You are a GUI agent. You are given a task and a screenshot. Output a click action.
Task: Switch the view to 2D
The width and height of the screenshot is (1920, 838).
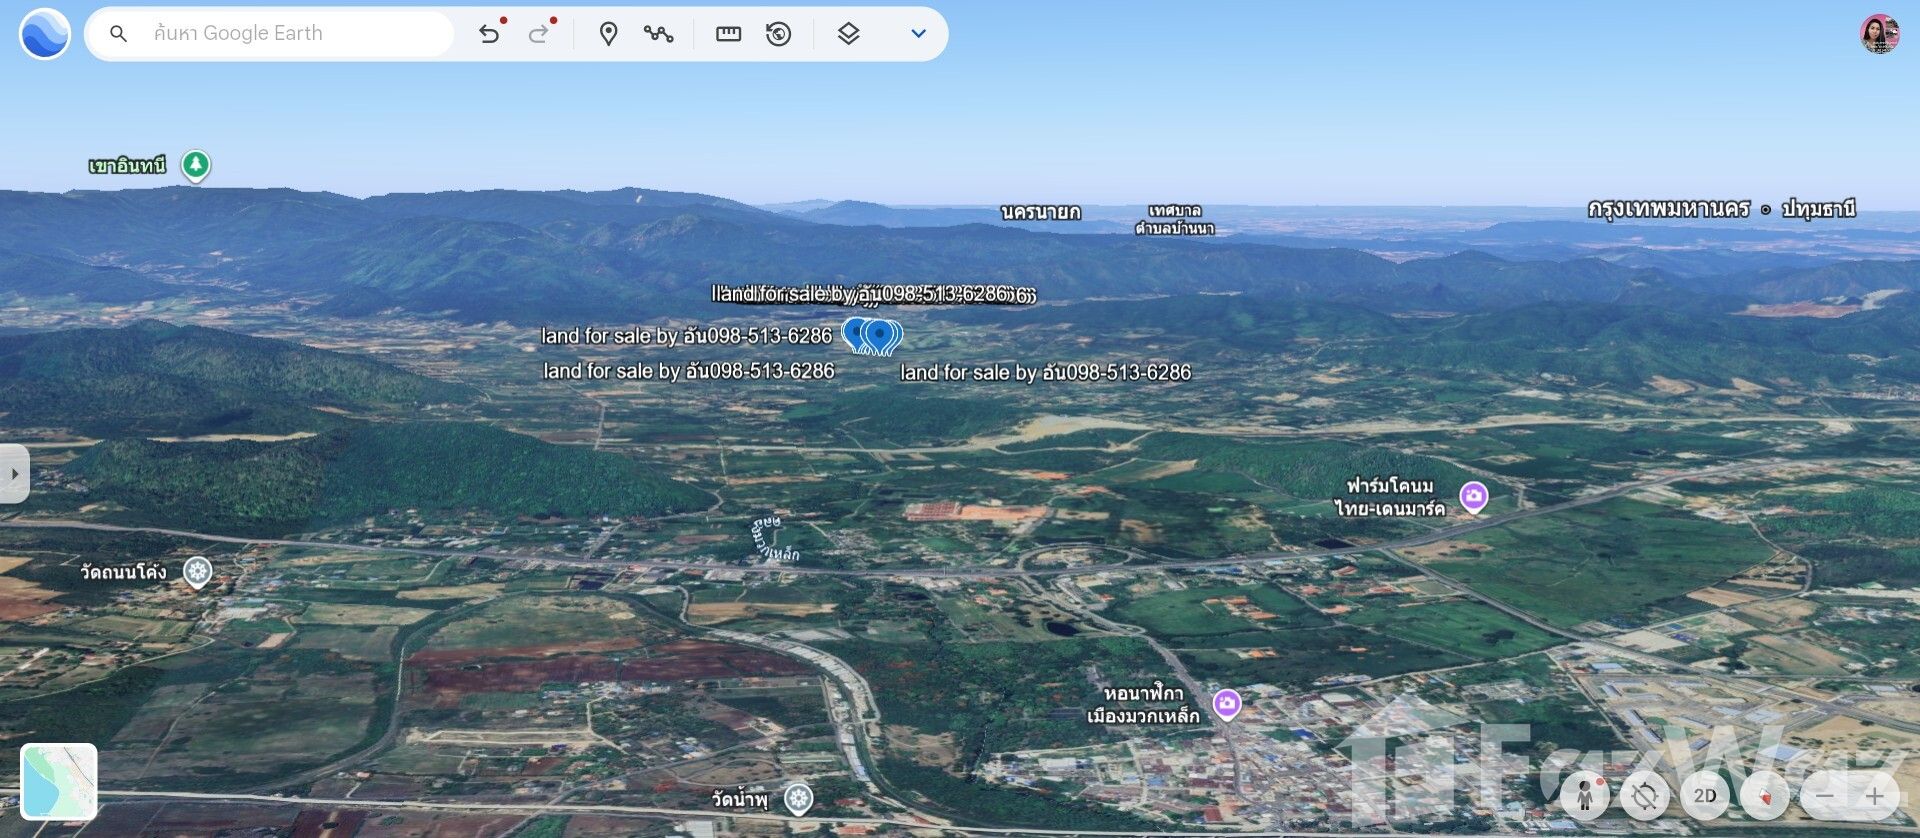click(x=1705, y=796)
